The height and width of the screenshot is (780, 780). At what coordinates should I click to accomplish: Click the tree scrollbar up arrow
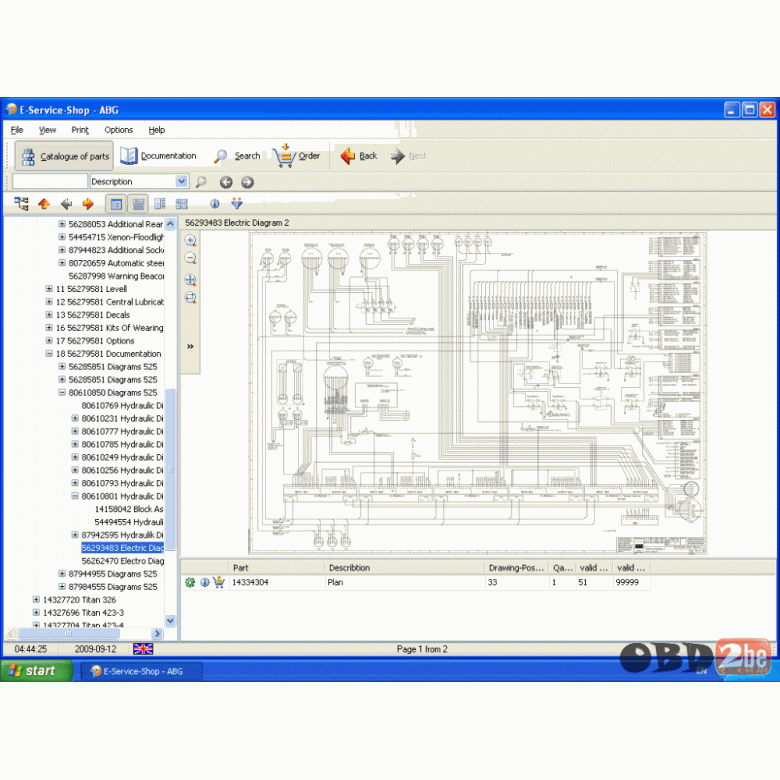click(170, 224)
